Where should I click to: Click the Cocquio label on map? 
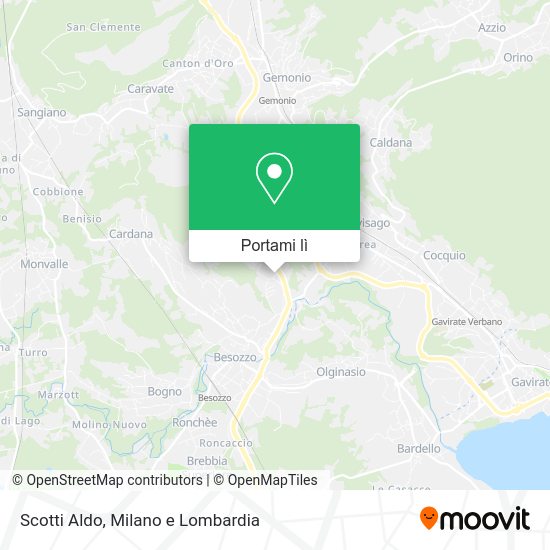(x=444, y=255)
